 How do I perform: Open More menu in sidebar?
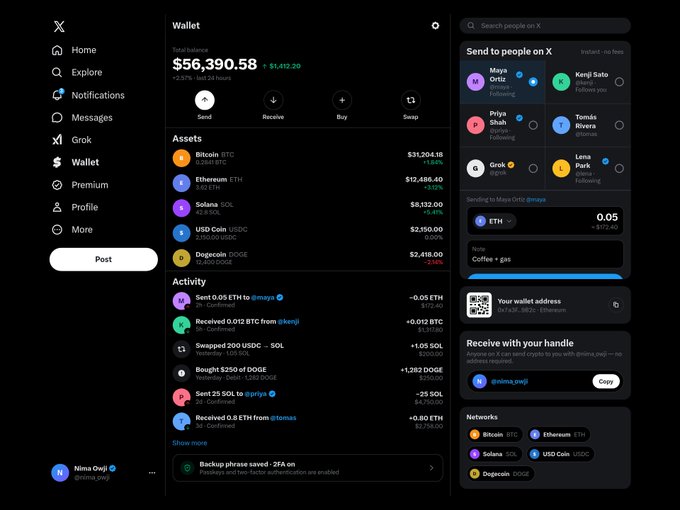click(x=72, y=229)
